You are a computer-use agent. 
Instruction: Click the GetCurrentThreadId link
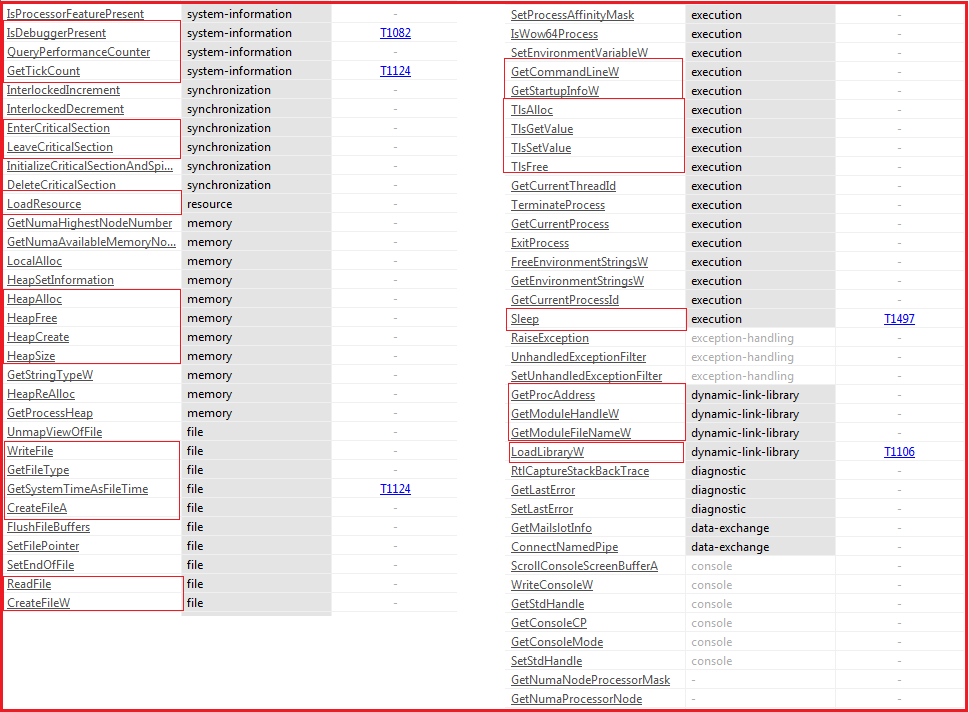coord(564,186)
